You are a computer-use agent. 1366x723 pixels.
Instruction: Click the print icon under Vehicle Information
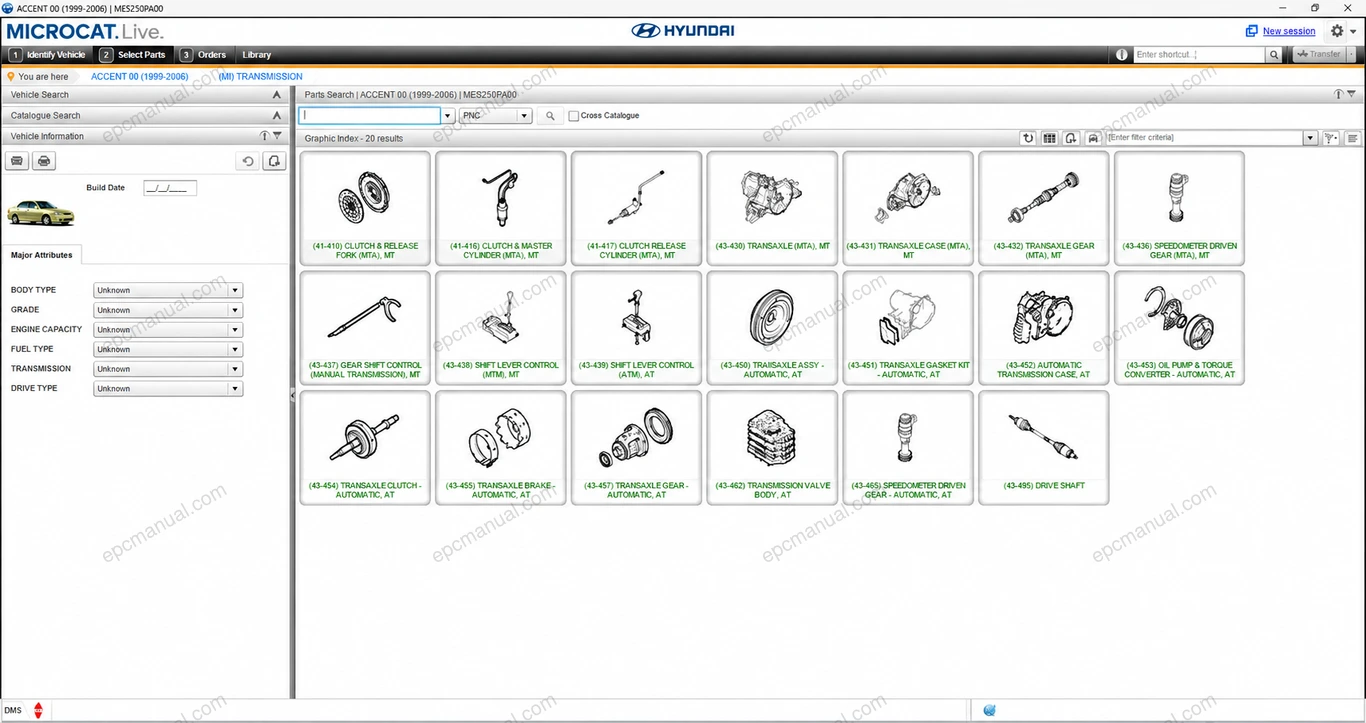[x=43, y=161]
